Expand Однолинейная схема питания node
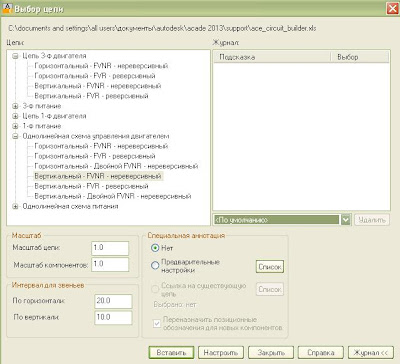Viewport: 400px width, 364px height. (x=15, y=207)
